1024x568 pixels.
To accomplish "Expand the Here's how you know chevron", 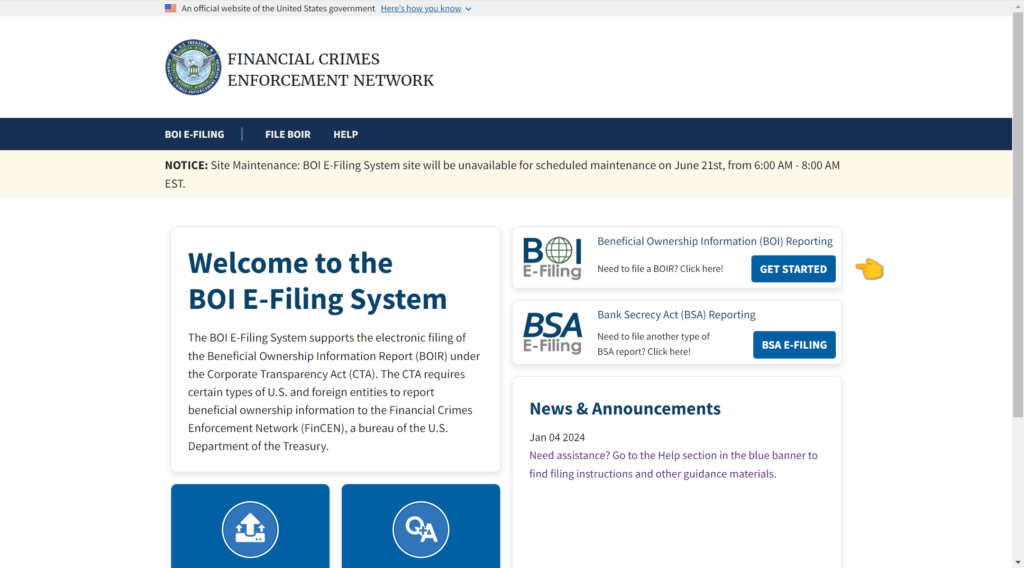I will coord(468,9).
